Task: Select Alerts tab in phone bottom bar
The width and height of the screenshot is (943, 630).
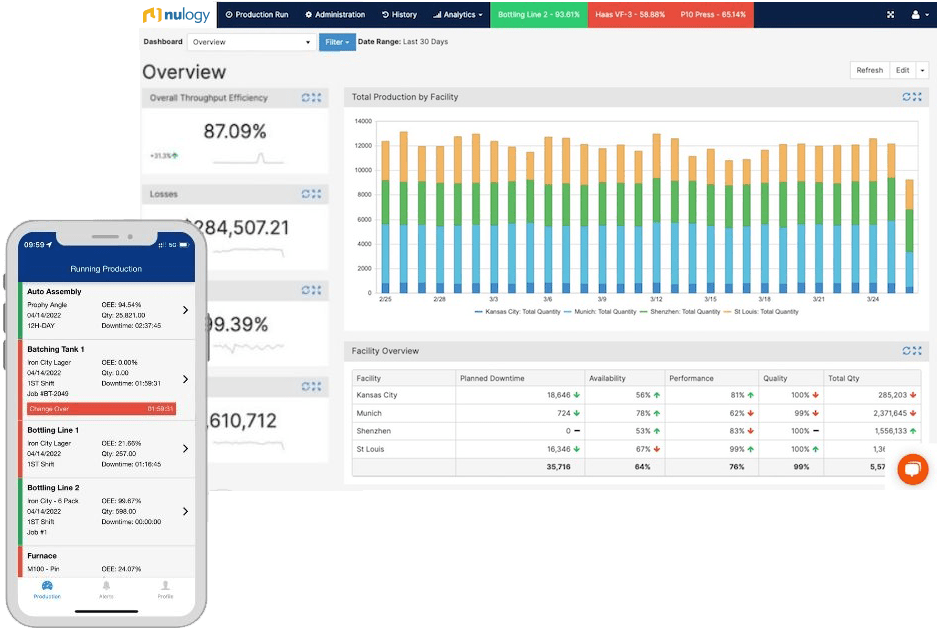Action: coord(106,589)
